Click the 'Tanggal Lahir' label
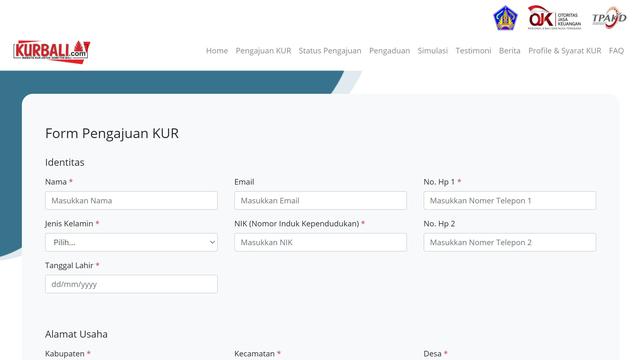 tap(69, 265)
